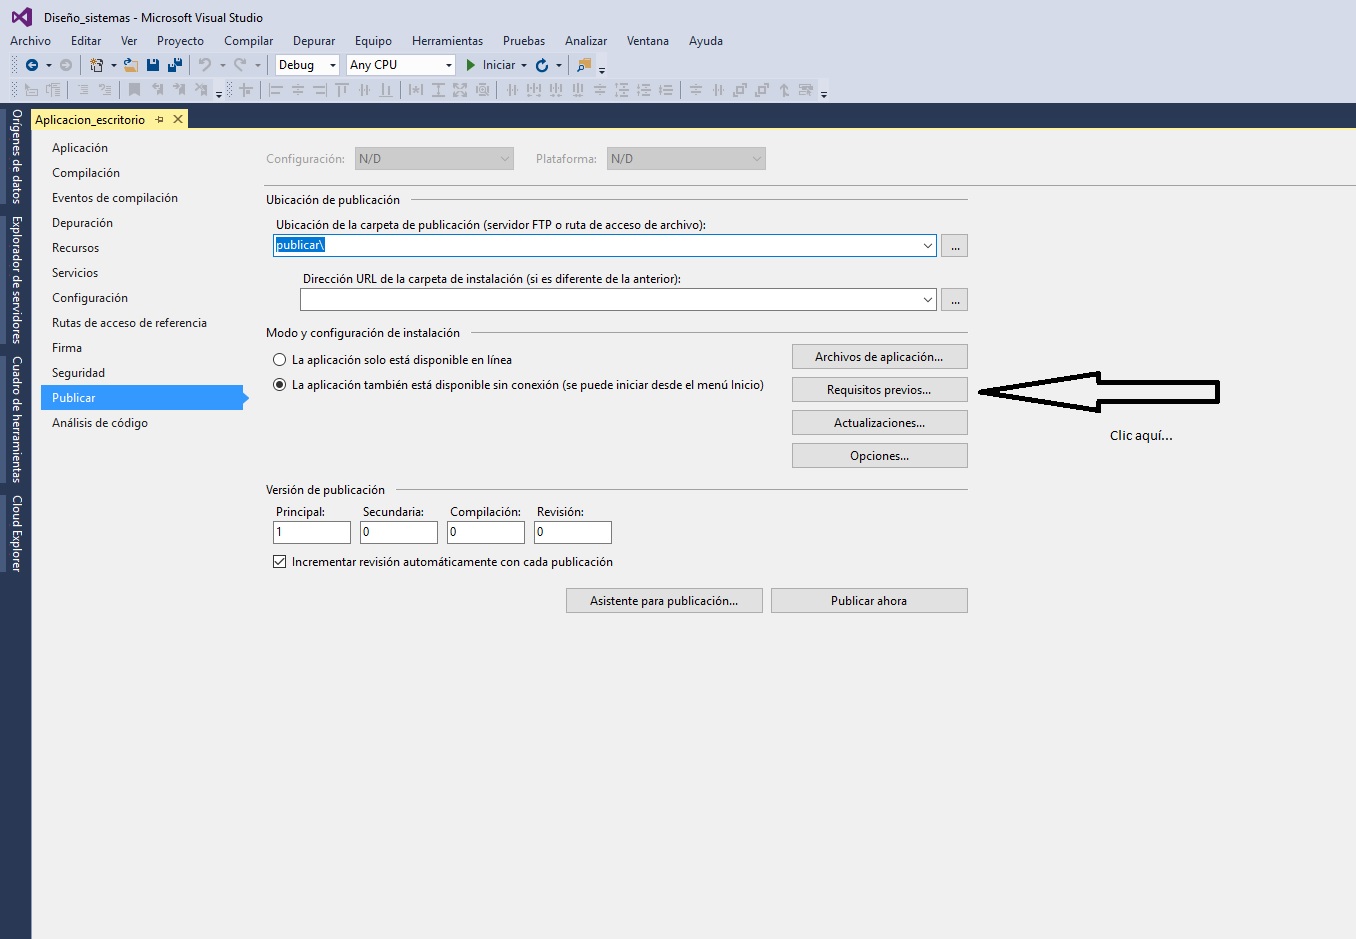Click the Requisitos previos button
This screenshot has width=1356, height=939.
tap(880, 390)
